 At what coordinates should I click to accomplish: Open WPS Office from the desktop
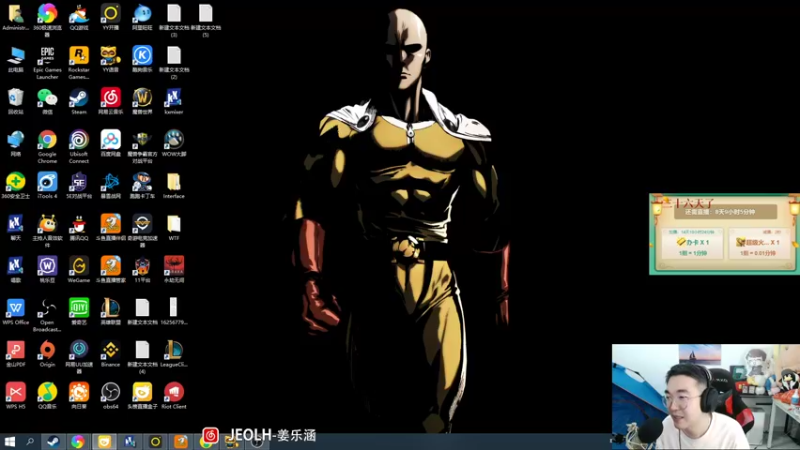tap(15, 312)
